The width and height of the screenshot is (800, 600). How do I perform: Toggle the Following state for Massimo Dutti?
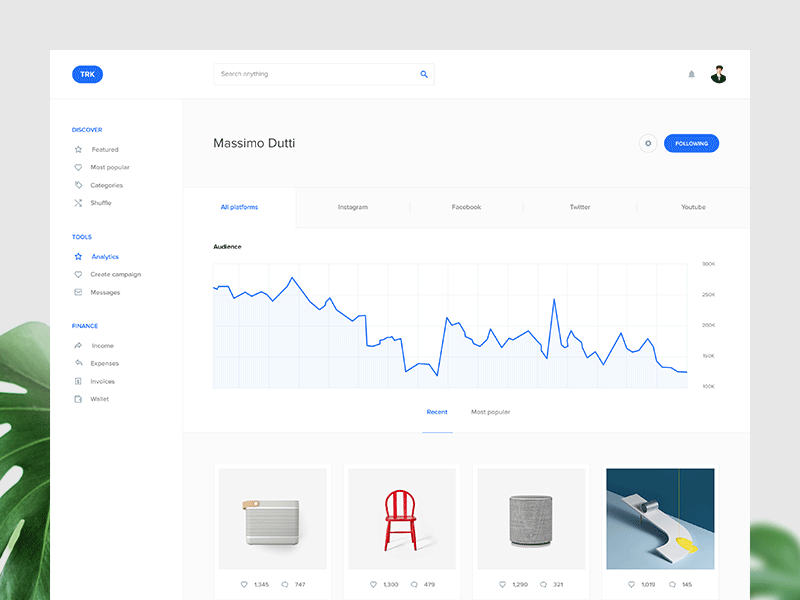[x=691, y=143]
